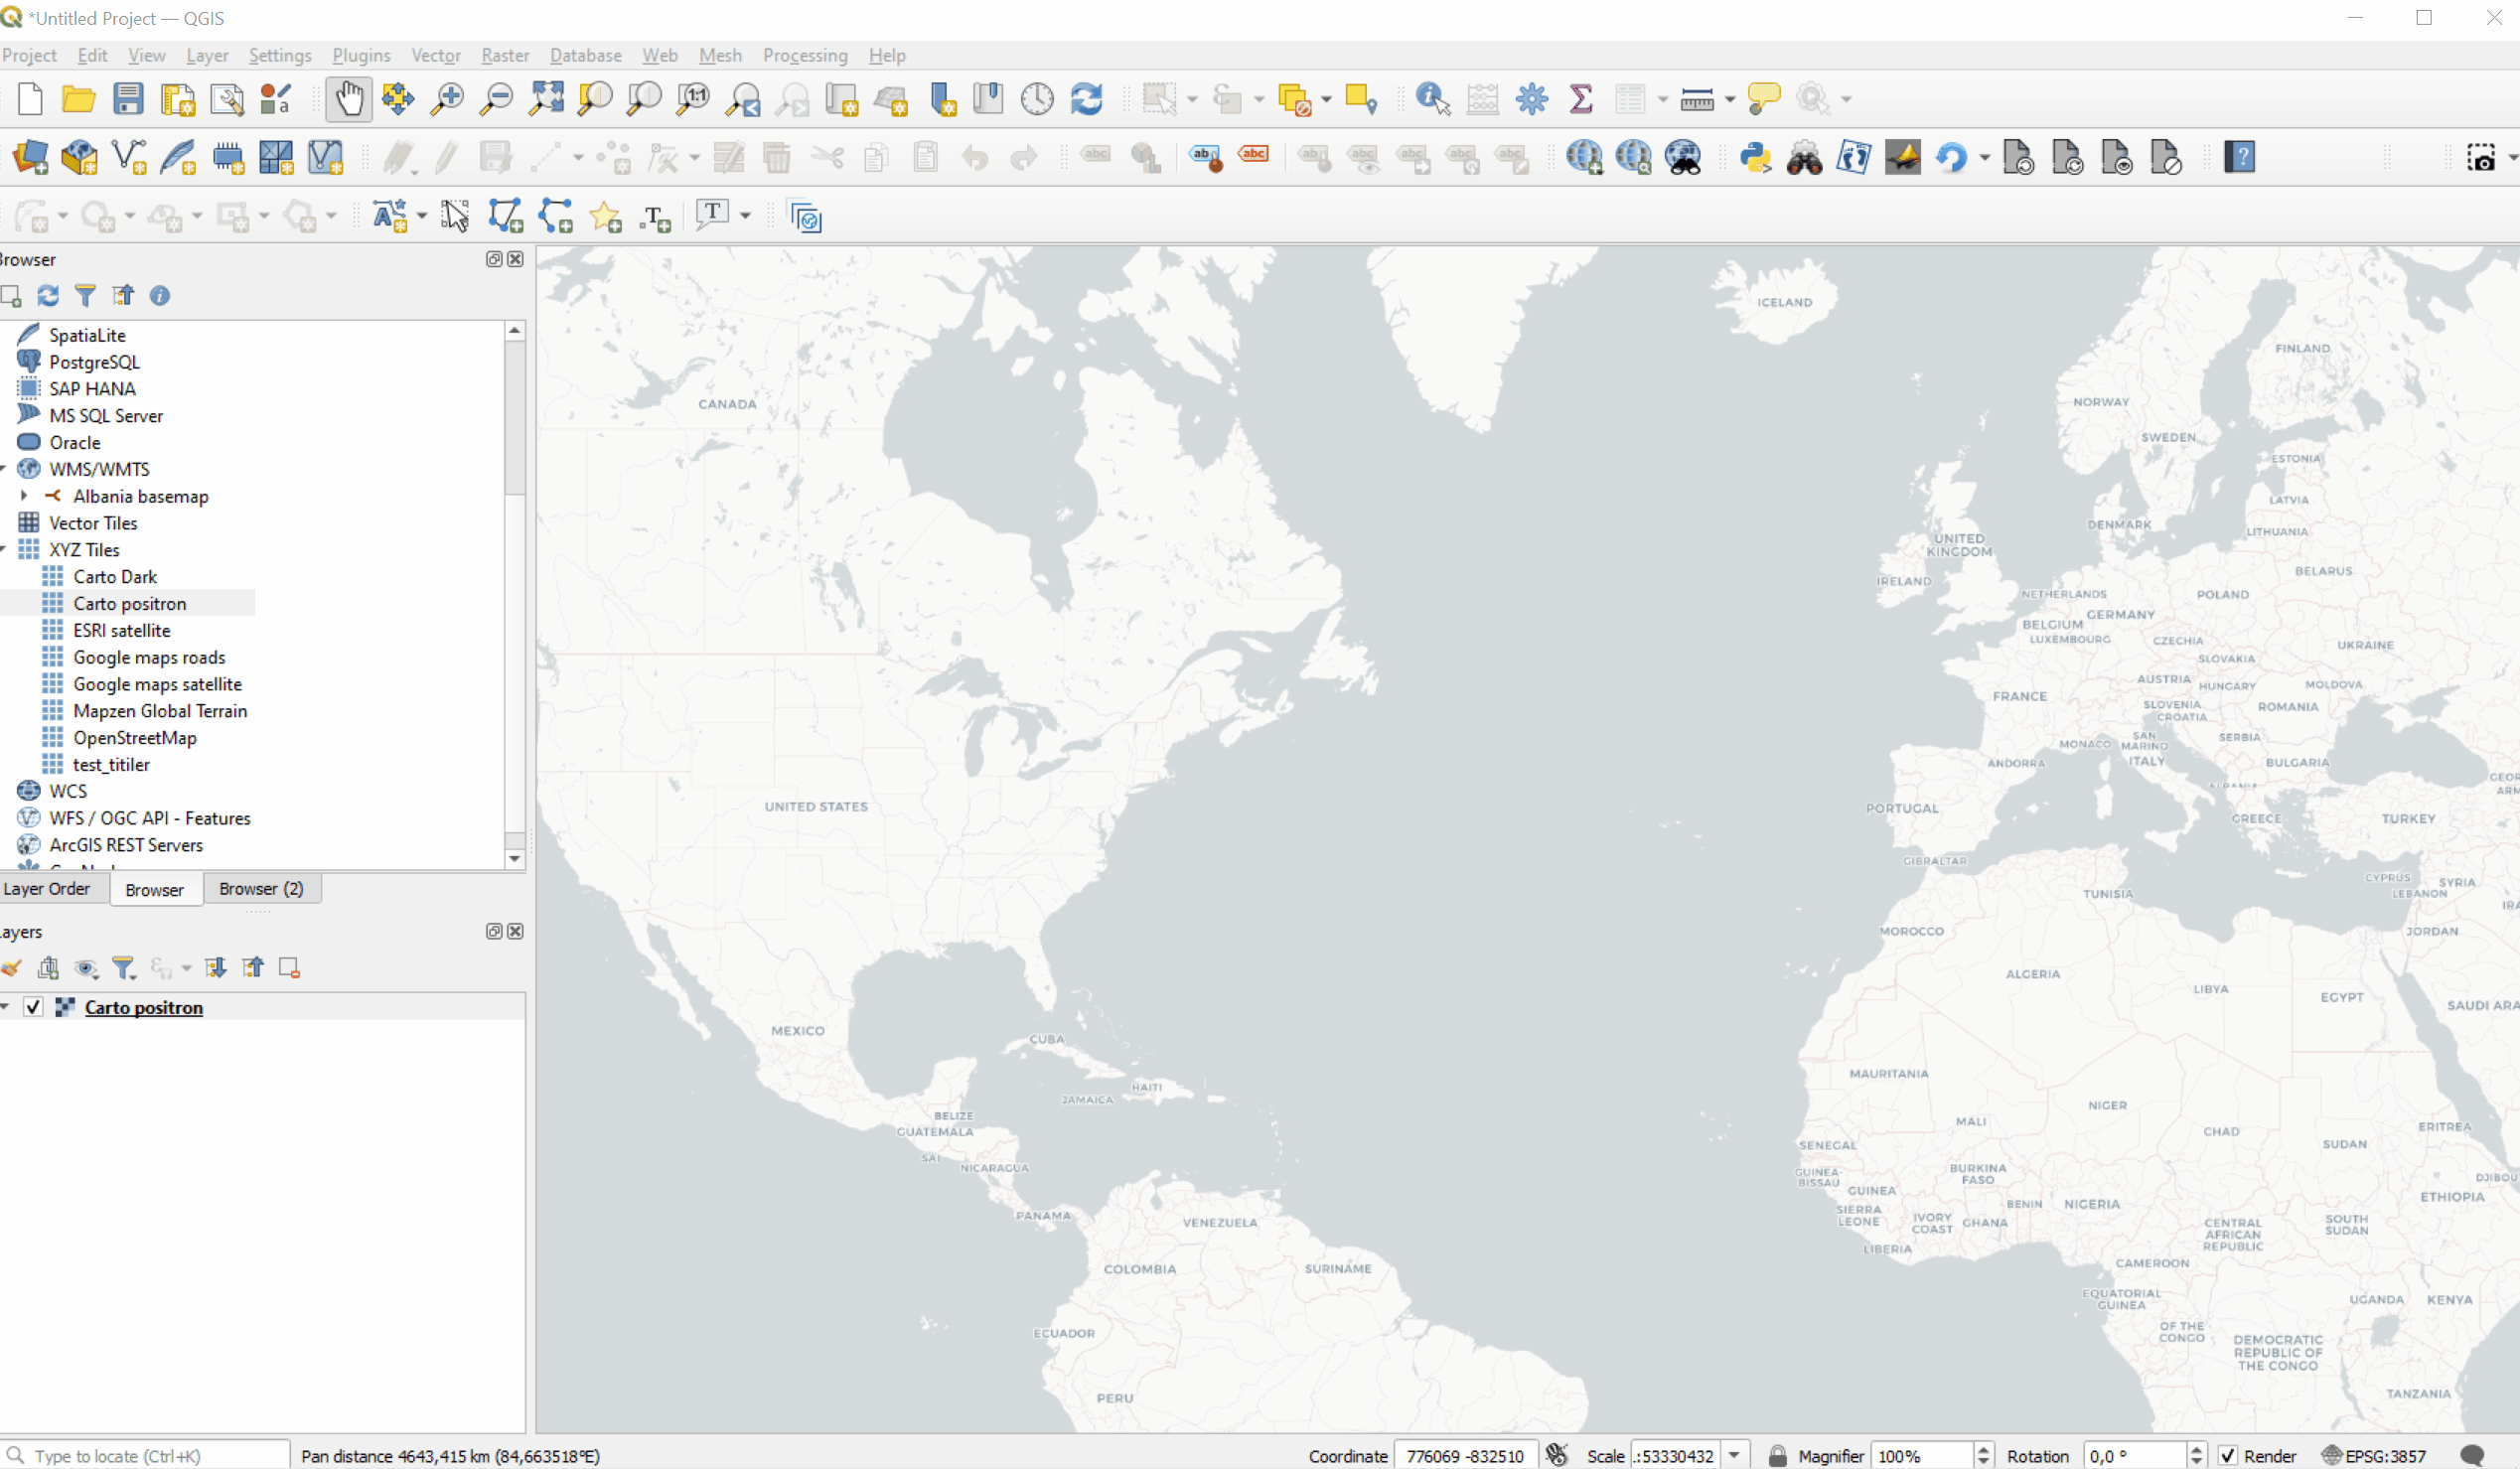Open the Raster menu
2520x1469 pixels.
(x=505, y=55)
